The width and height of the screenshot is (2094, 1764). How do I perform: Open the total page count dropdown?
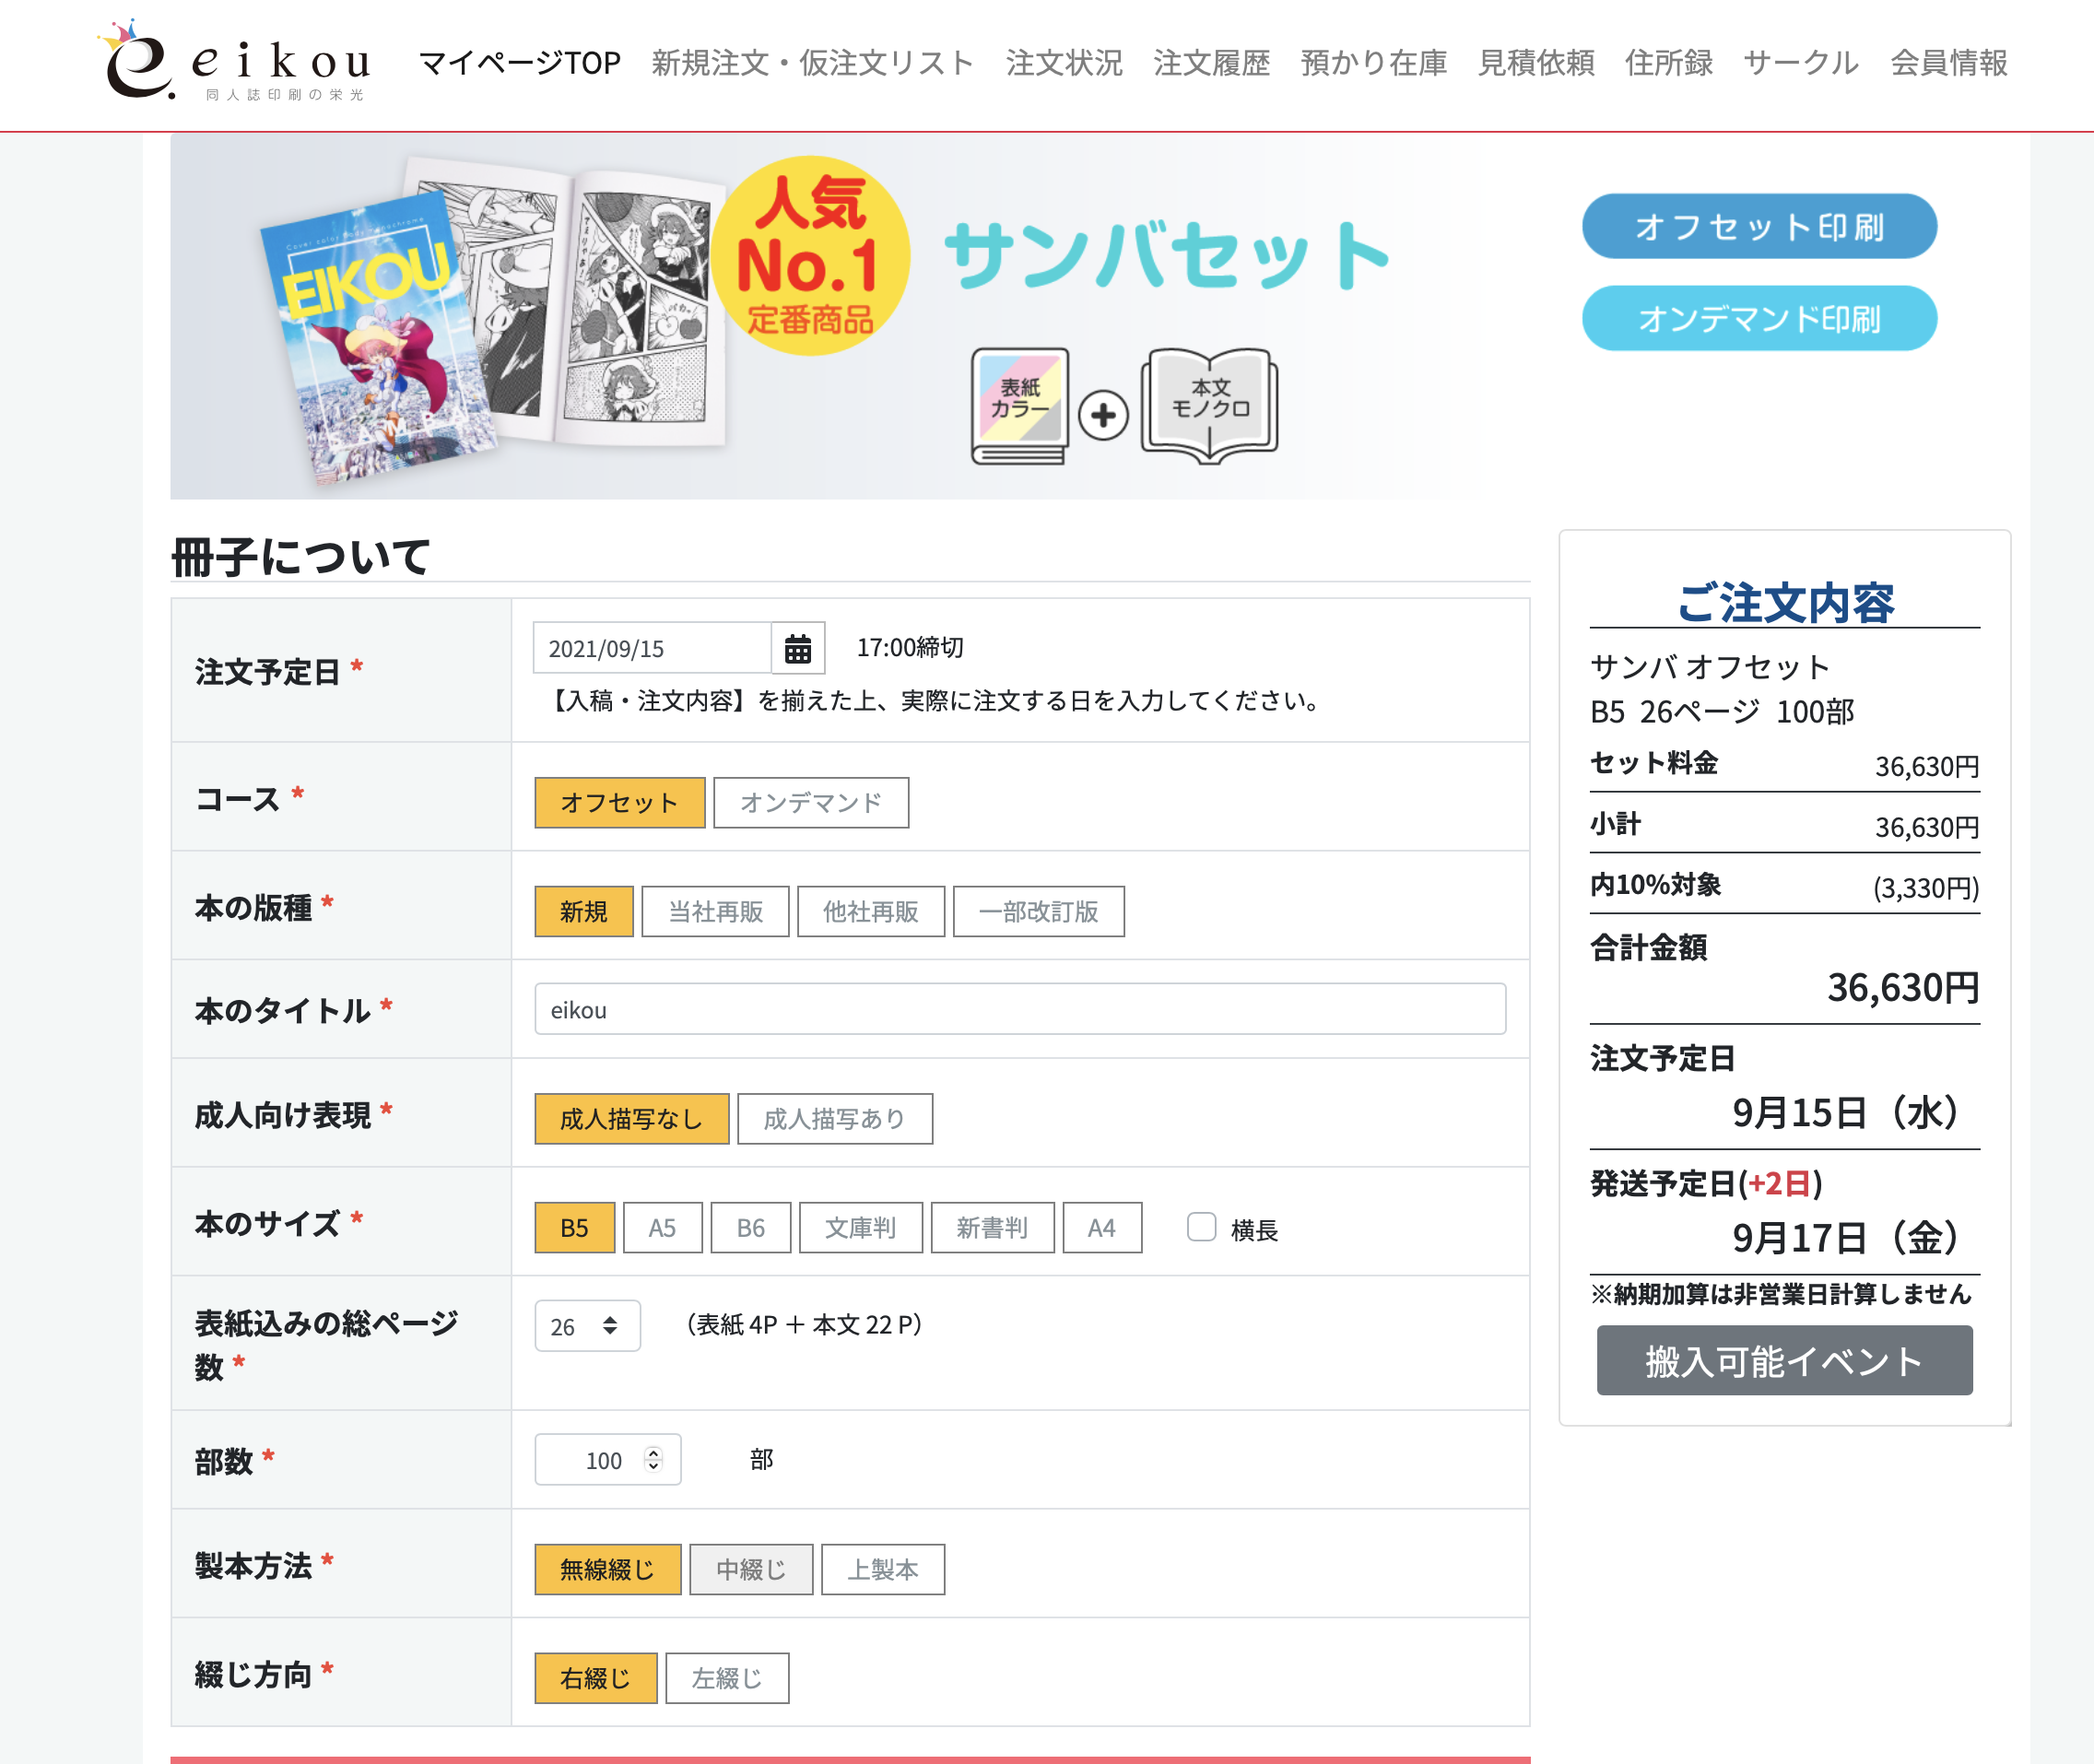coord(587,1326)
